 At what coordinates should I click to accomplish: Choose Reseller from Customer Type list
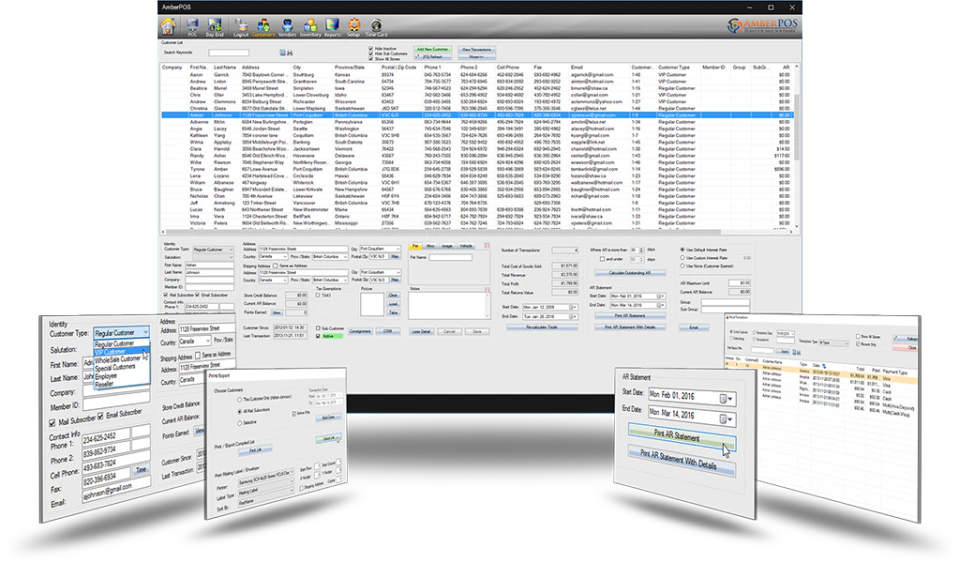click(x=105, y=384)
